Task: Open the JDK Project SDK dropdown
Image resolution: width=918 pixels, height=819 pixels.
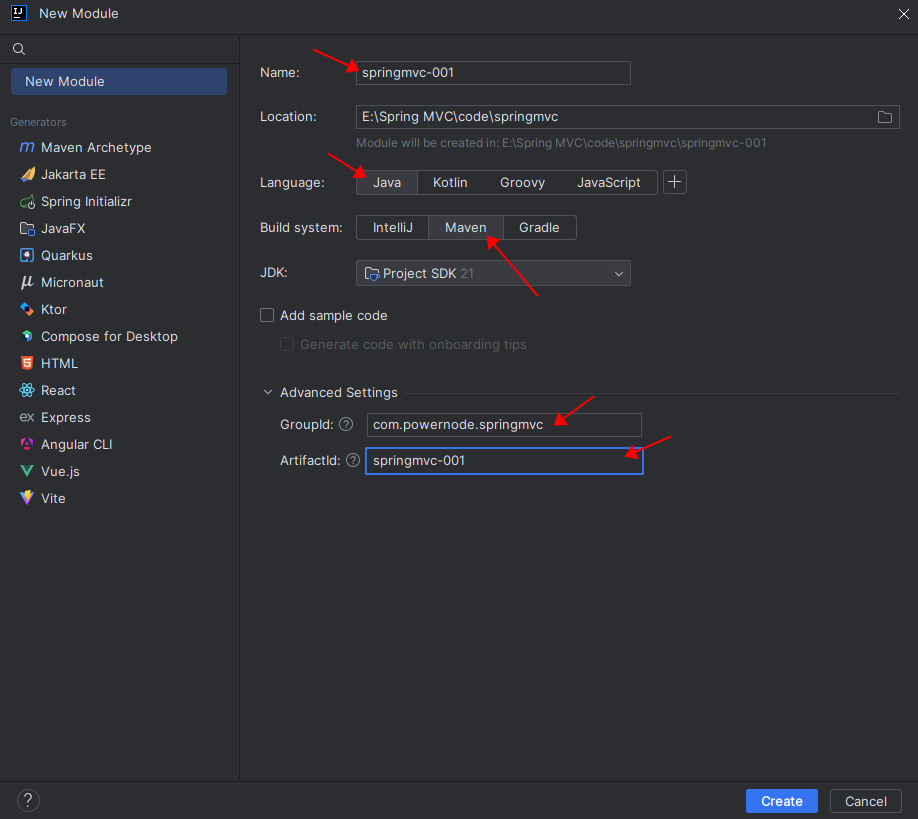Action: click(x=493, y=273)
